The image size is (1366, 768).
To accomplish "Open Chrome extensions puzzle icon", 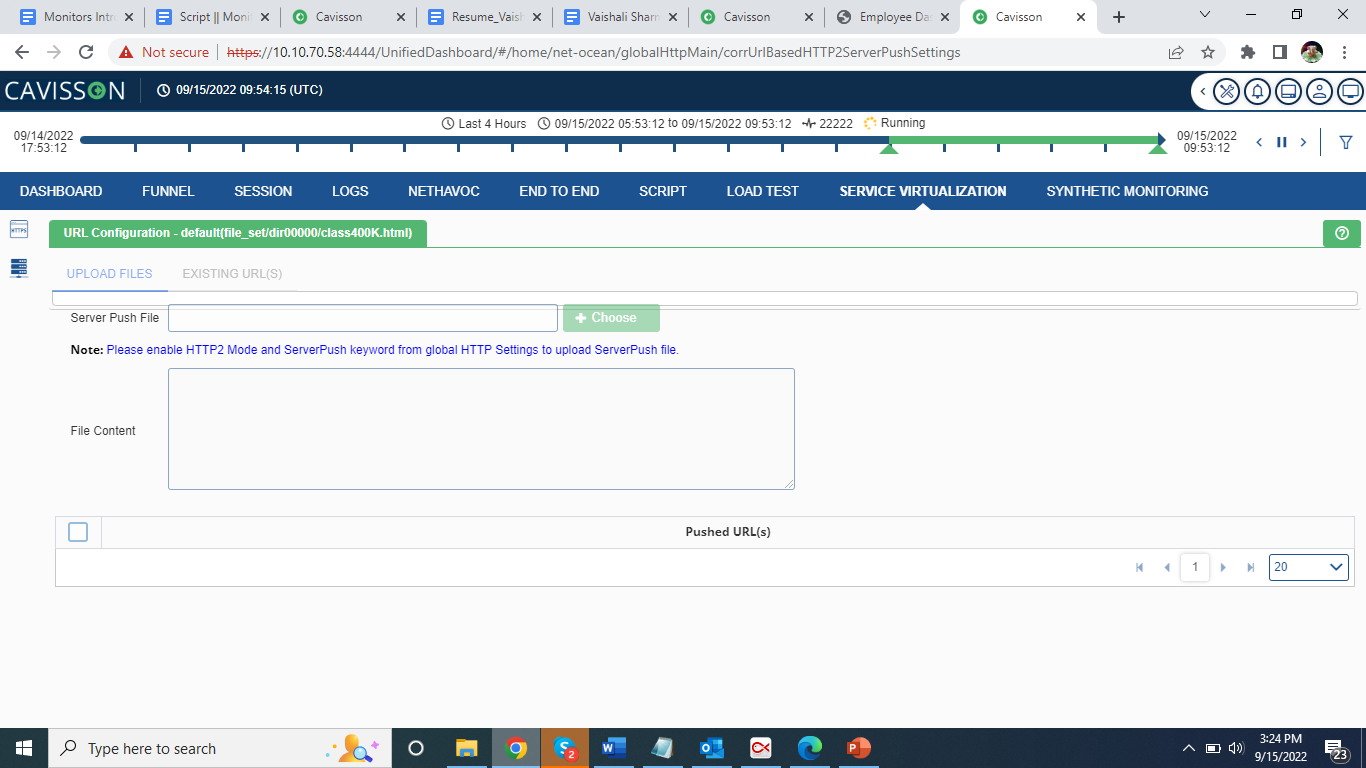I will (x=1248, y=52).
